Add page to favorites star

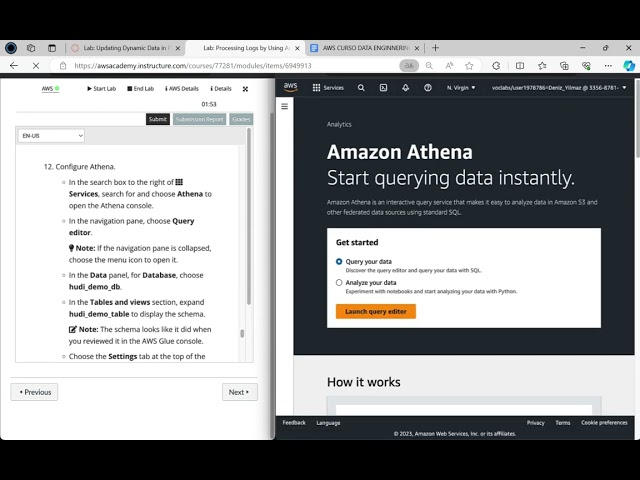point(469,65)
